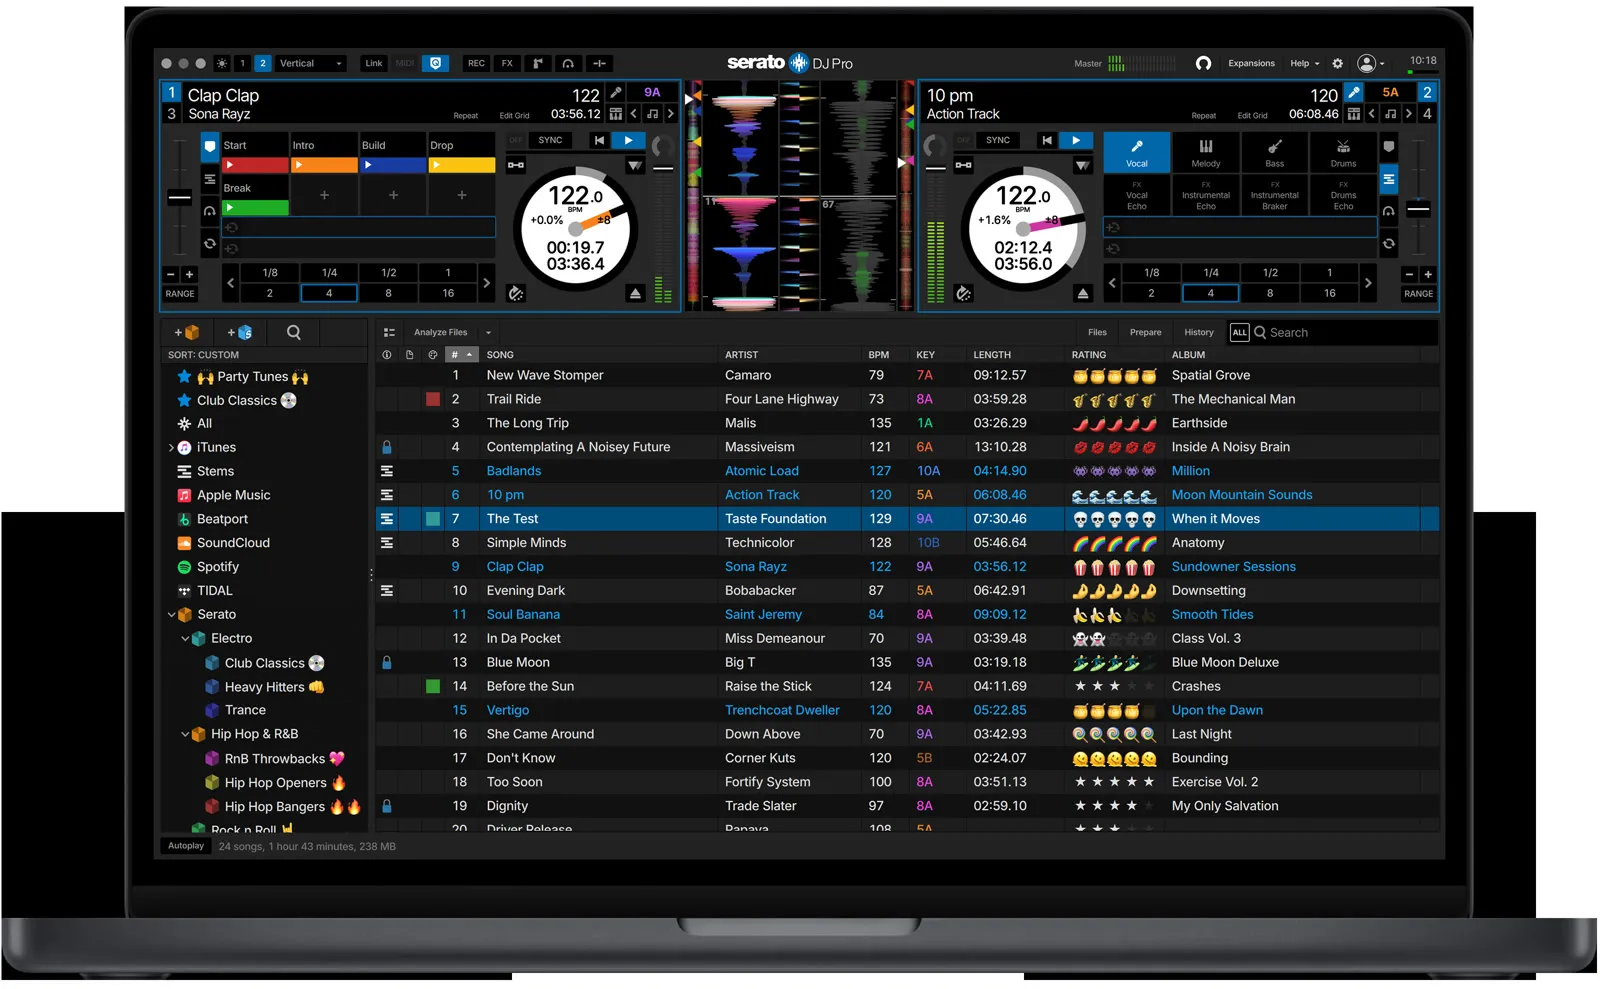Click Repeat on deck 2
1600x989 pixels.
pyautogui.click(x=1204, y=116)
